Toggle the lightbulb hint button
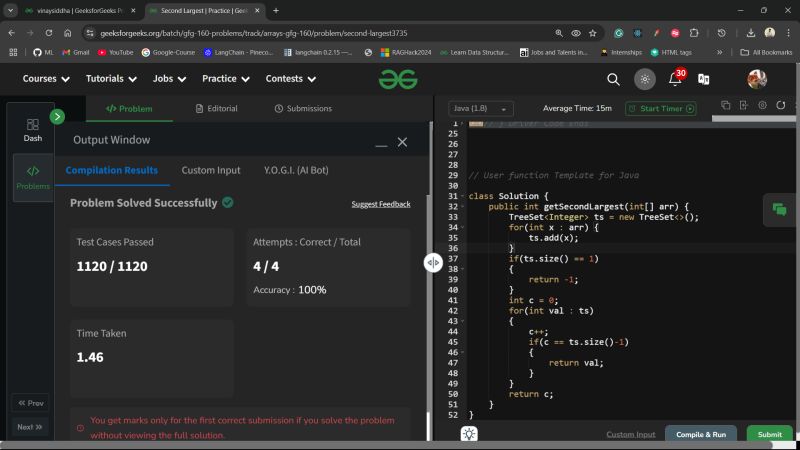 pos(468,434)
